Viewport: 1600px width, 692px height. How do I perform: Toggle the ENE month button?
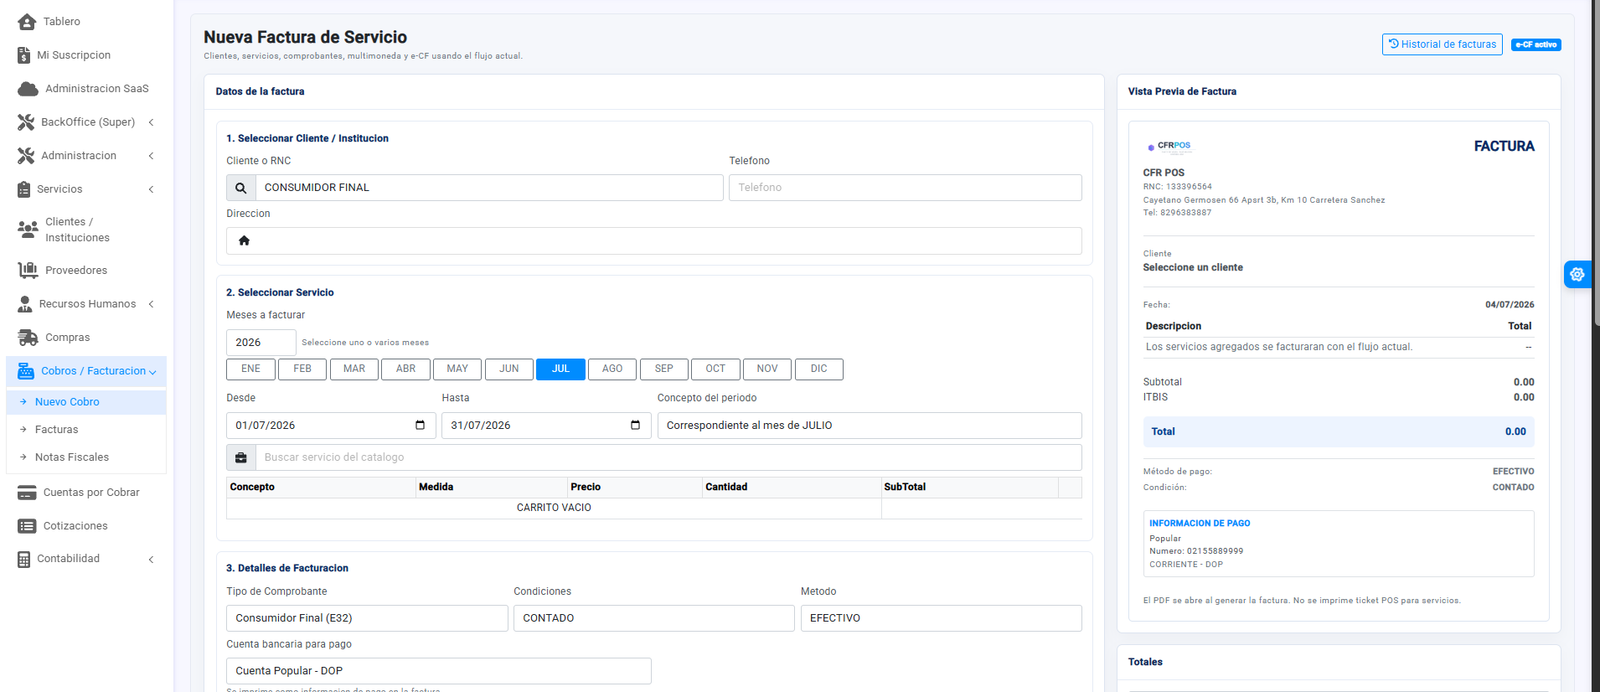pyautogui.click(x=251, y=369)
